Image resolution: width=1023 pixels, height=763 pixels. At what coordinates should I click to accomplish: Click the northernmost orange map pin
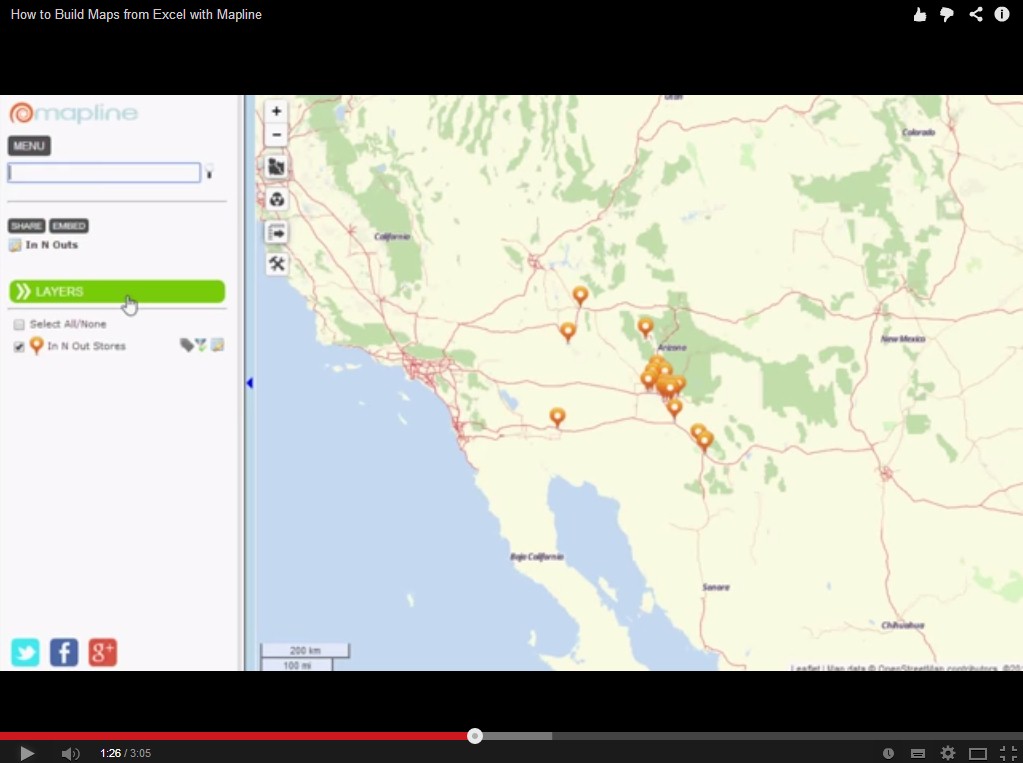pos(580,296)
